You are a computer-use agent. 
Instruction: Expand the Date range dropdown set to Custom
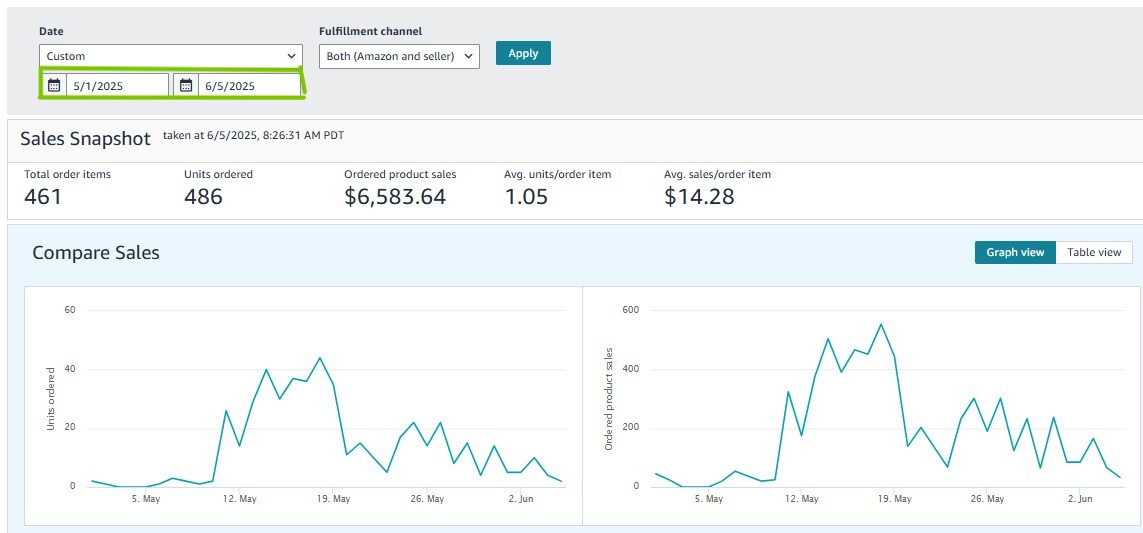click(x=171, y=56)
